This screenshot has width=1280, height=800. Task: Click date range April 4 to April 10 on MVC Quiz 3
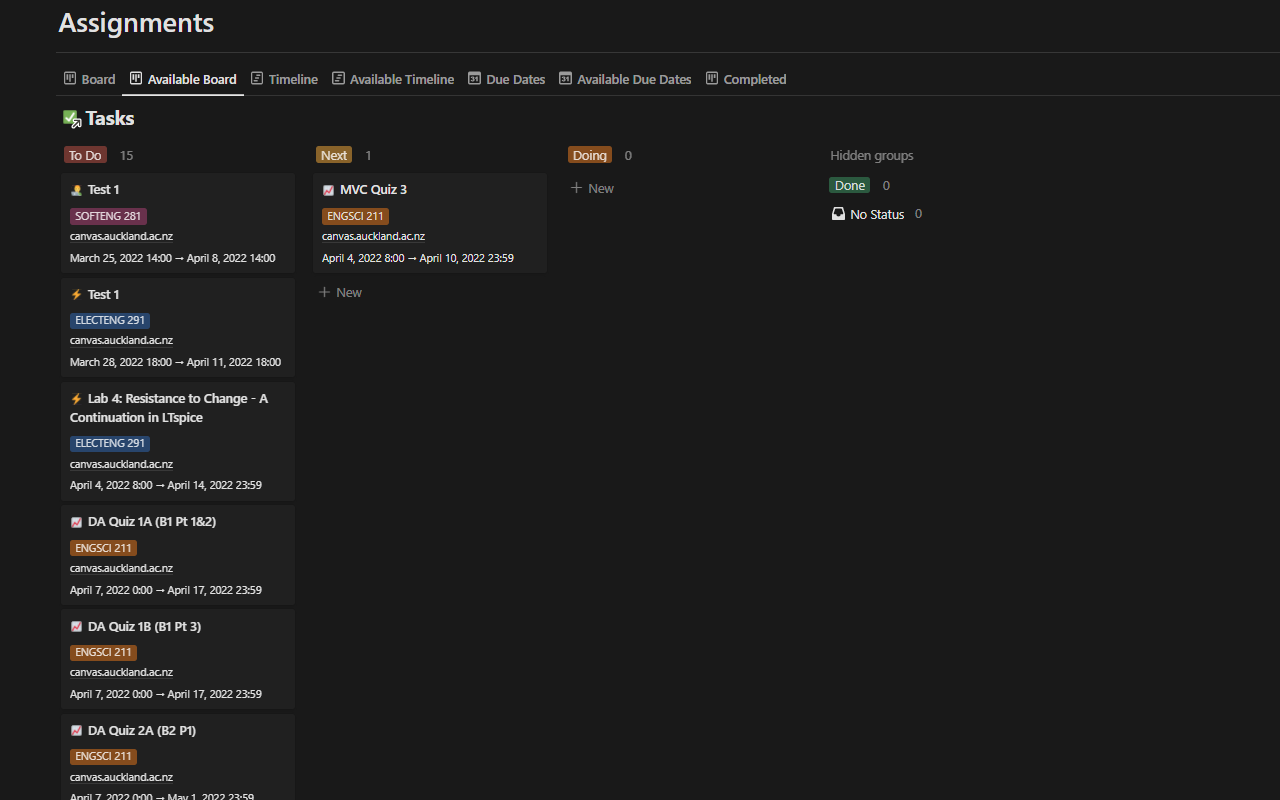click(x=418, y=258)
